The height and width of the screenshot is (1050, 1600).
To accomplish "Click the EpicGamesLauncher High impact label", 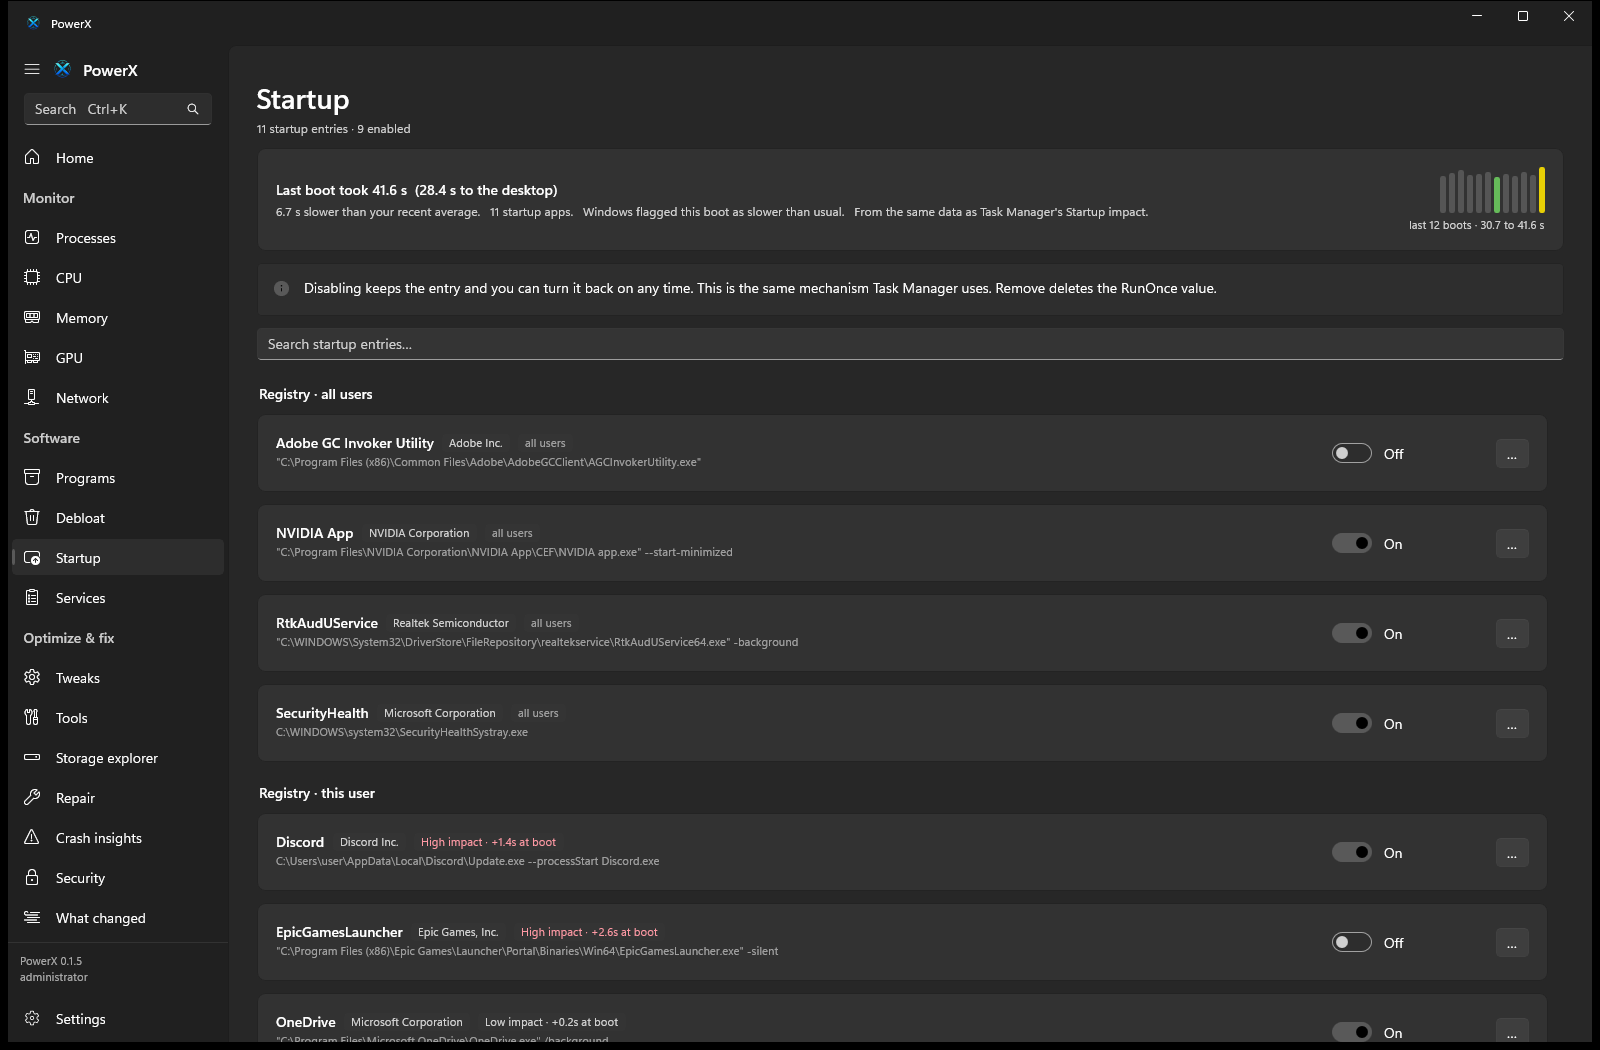I will click(x=589, y=932).
